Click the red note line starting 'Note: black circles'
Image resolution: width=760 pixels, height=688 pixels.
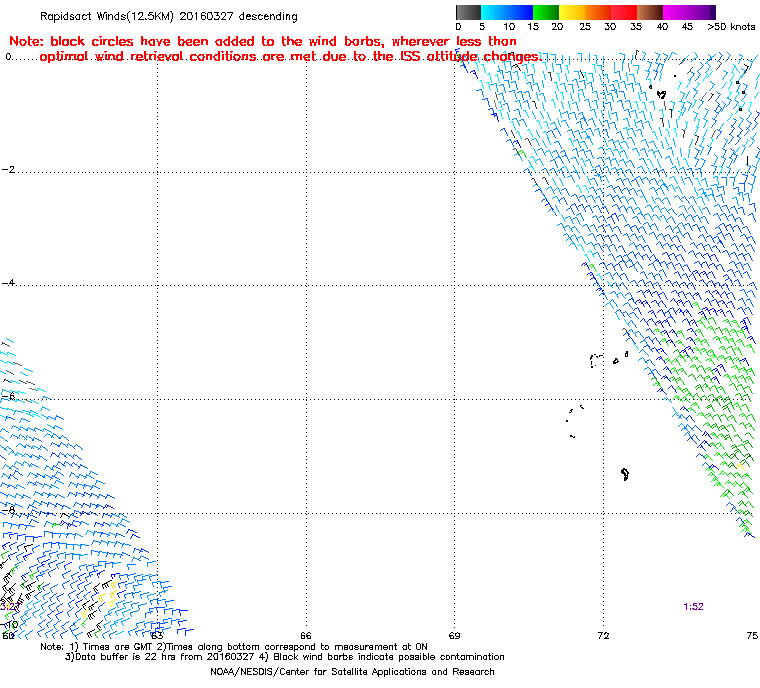point(263,41)
